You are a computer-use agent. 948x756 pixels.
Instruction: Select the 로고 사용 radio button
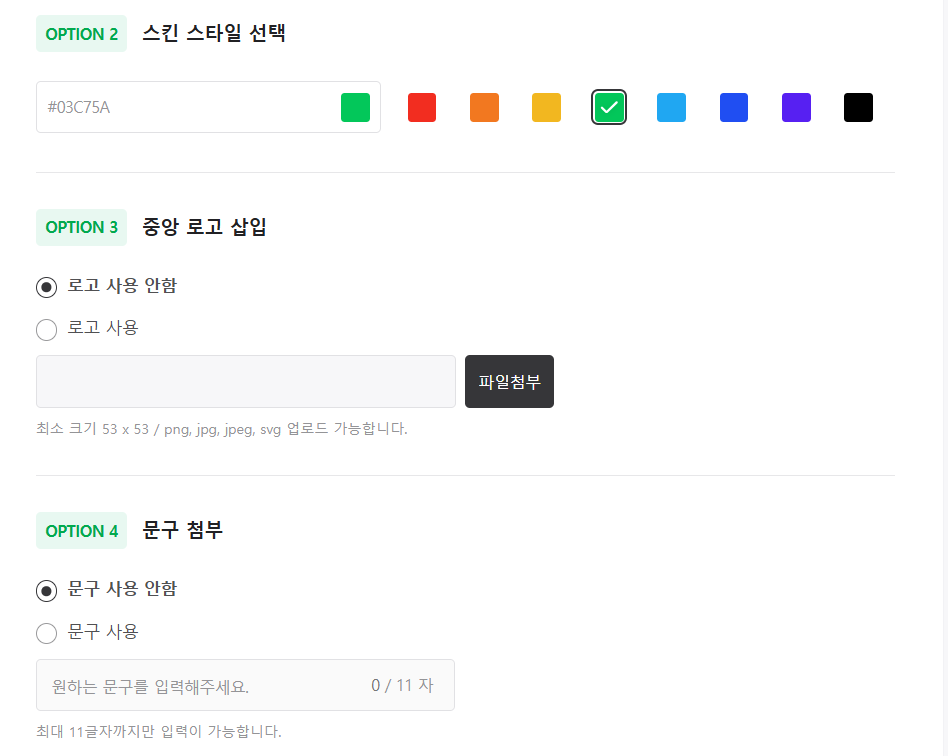tap(46, 329)
